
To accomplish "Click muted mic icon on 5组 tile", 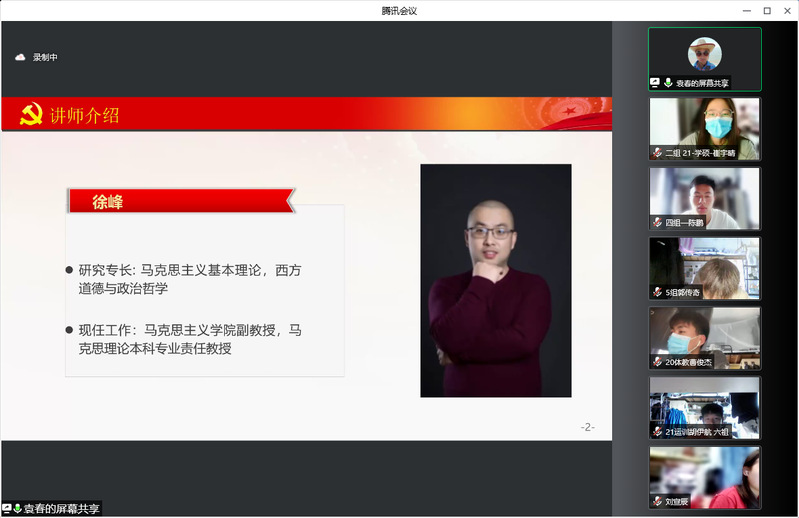I will click(657, 292).
